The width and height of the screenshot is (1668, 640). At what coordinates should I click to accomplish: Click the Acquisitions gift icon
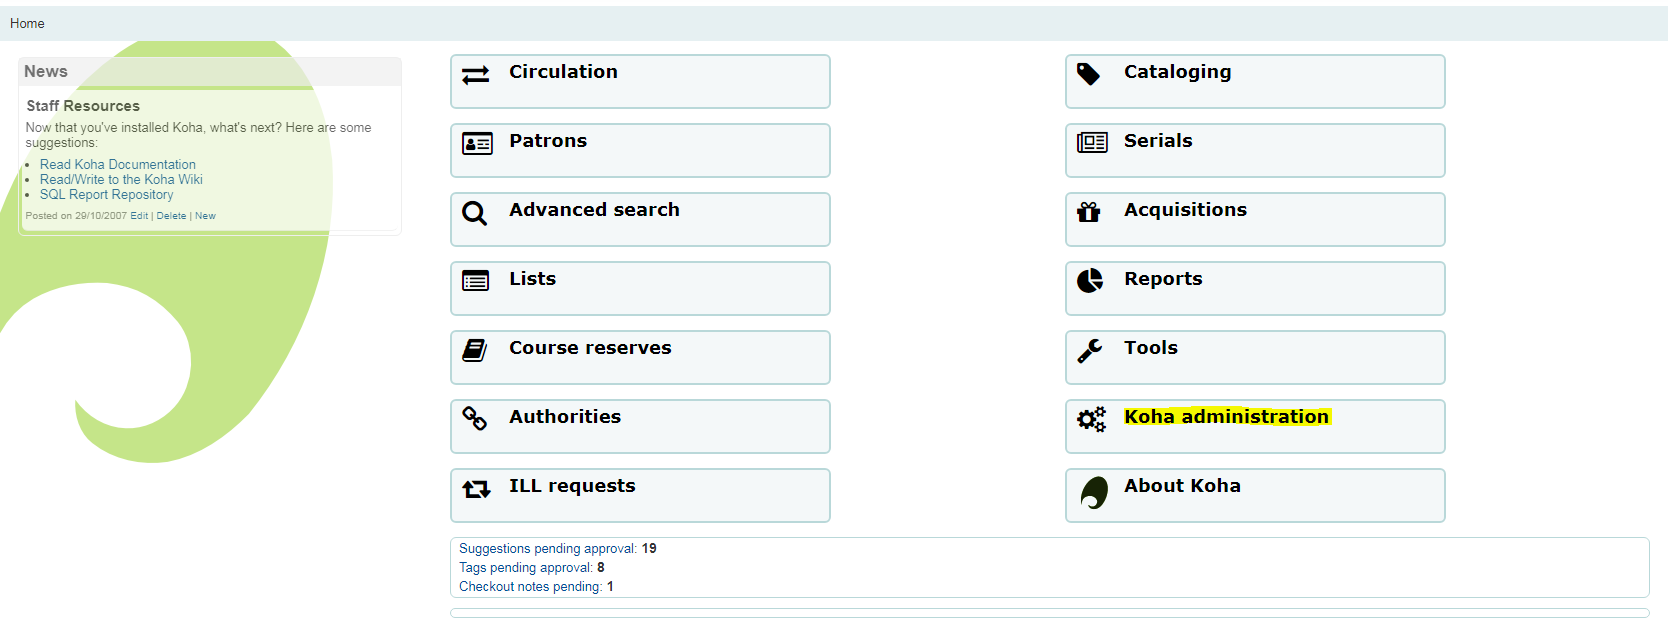click(x=1089, y=212)
